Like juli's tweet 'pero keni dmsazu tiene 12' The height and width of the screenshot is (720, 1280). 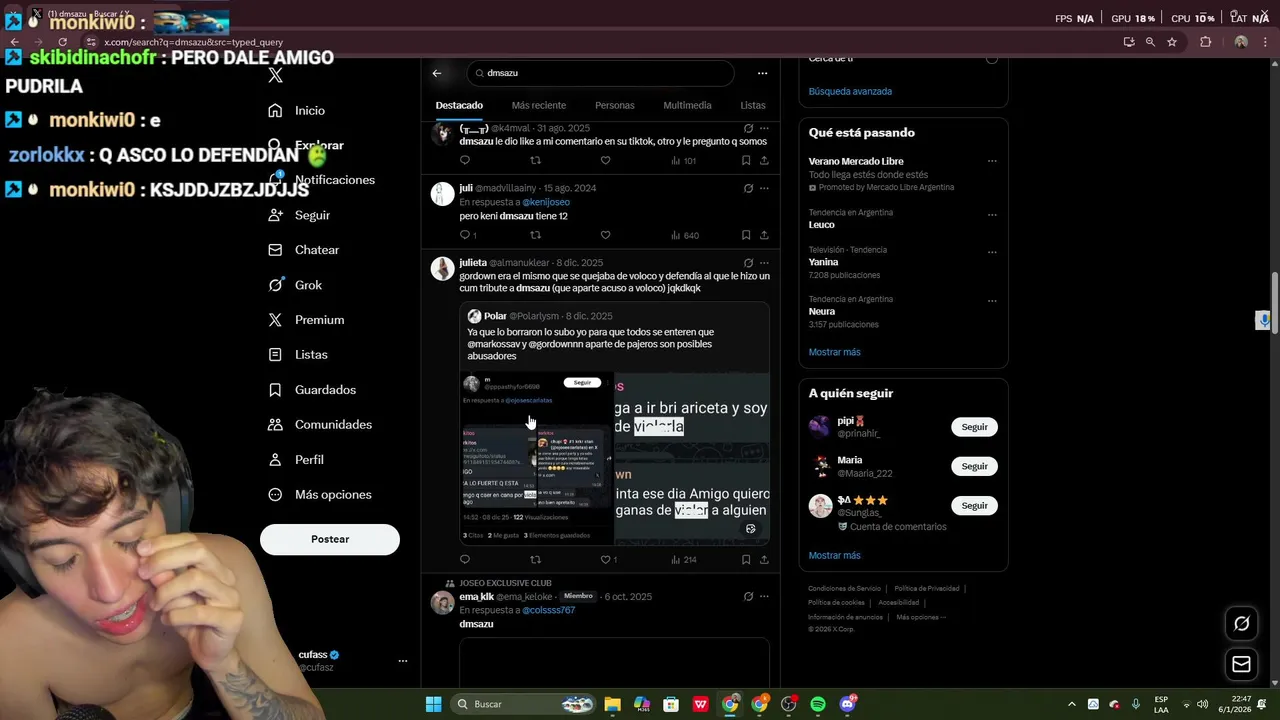click(x=605, y=235)
